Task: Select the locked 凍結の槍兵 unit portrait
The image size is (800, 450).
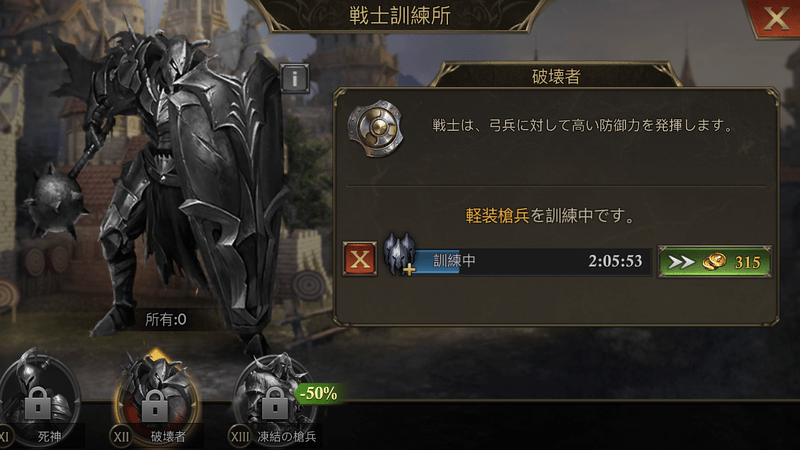Action: [274, 394]
